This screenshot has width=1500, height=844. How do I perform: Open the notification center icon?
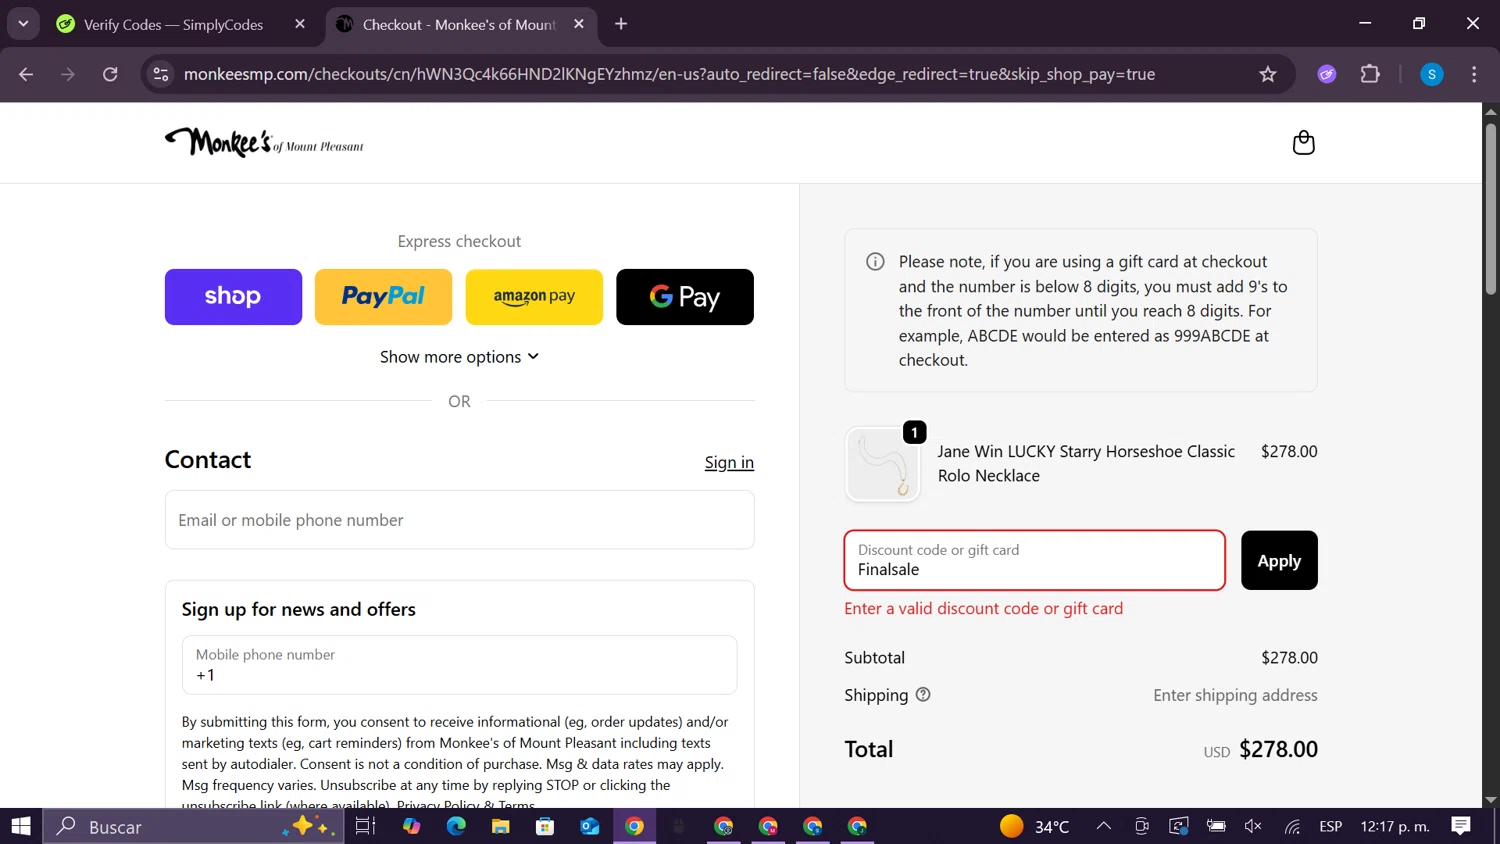(x=1461, y=826)
